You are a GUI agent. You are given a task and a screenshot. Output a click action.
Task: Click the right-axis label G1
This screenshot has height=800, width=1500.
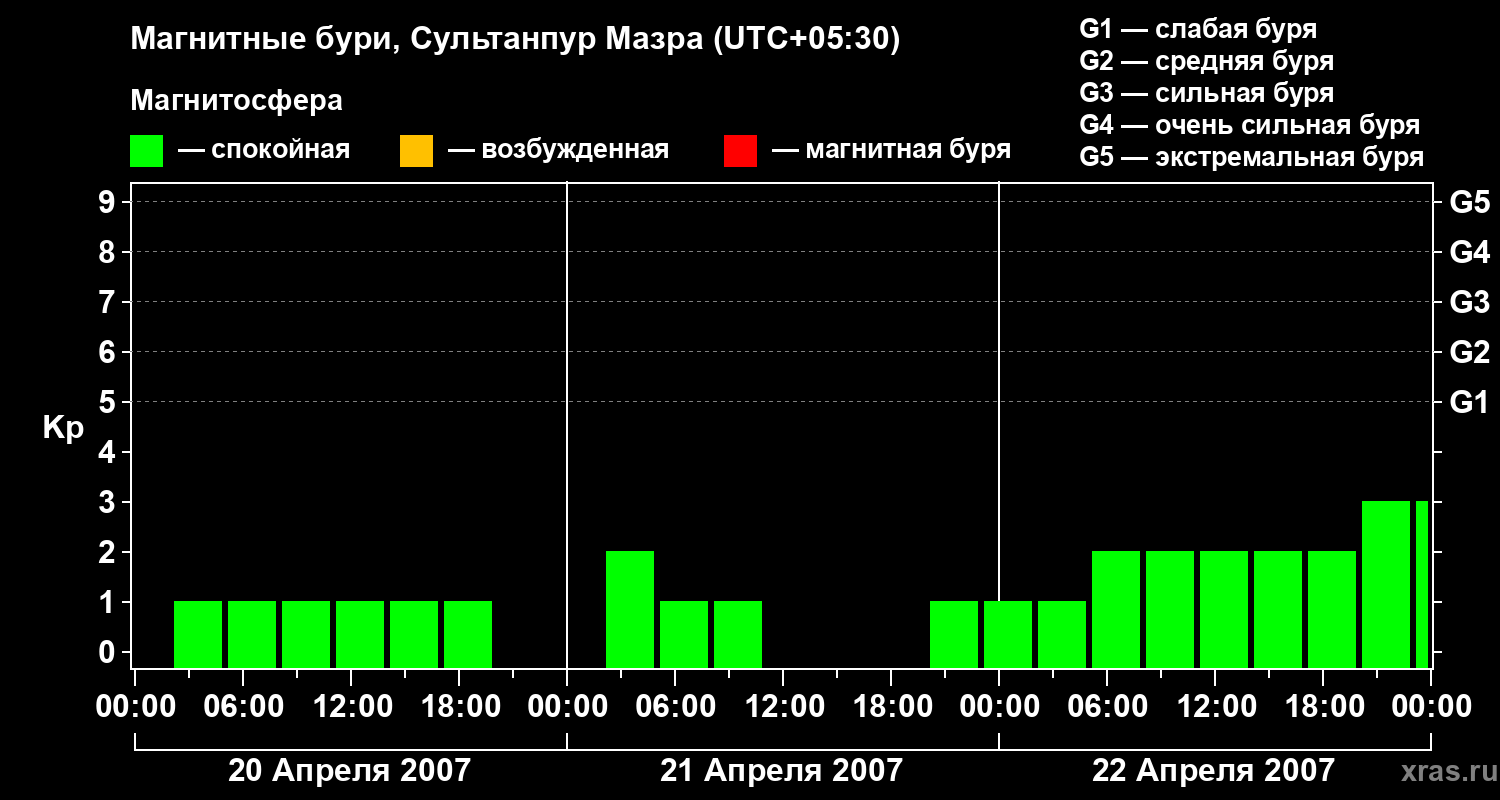coord(1470,403)
